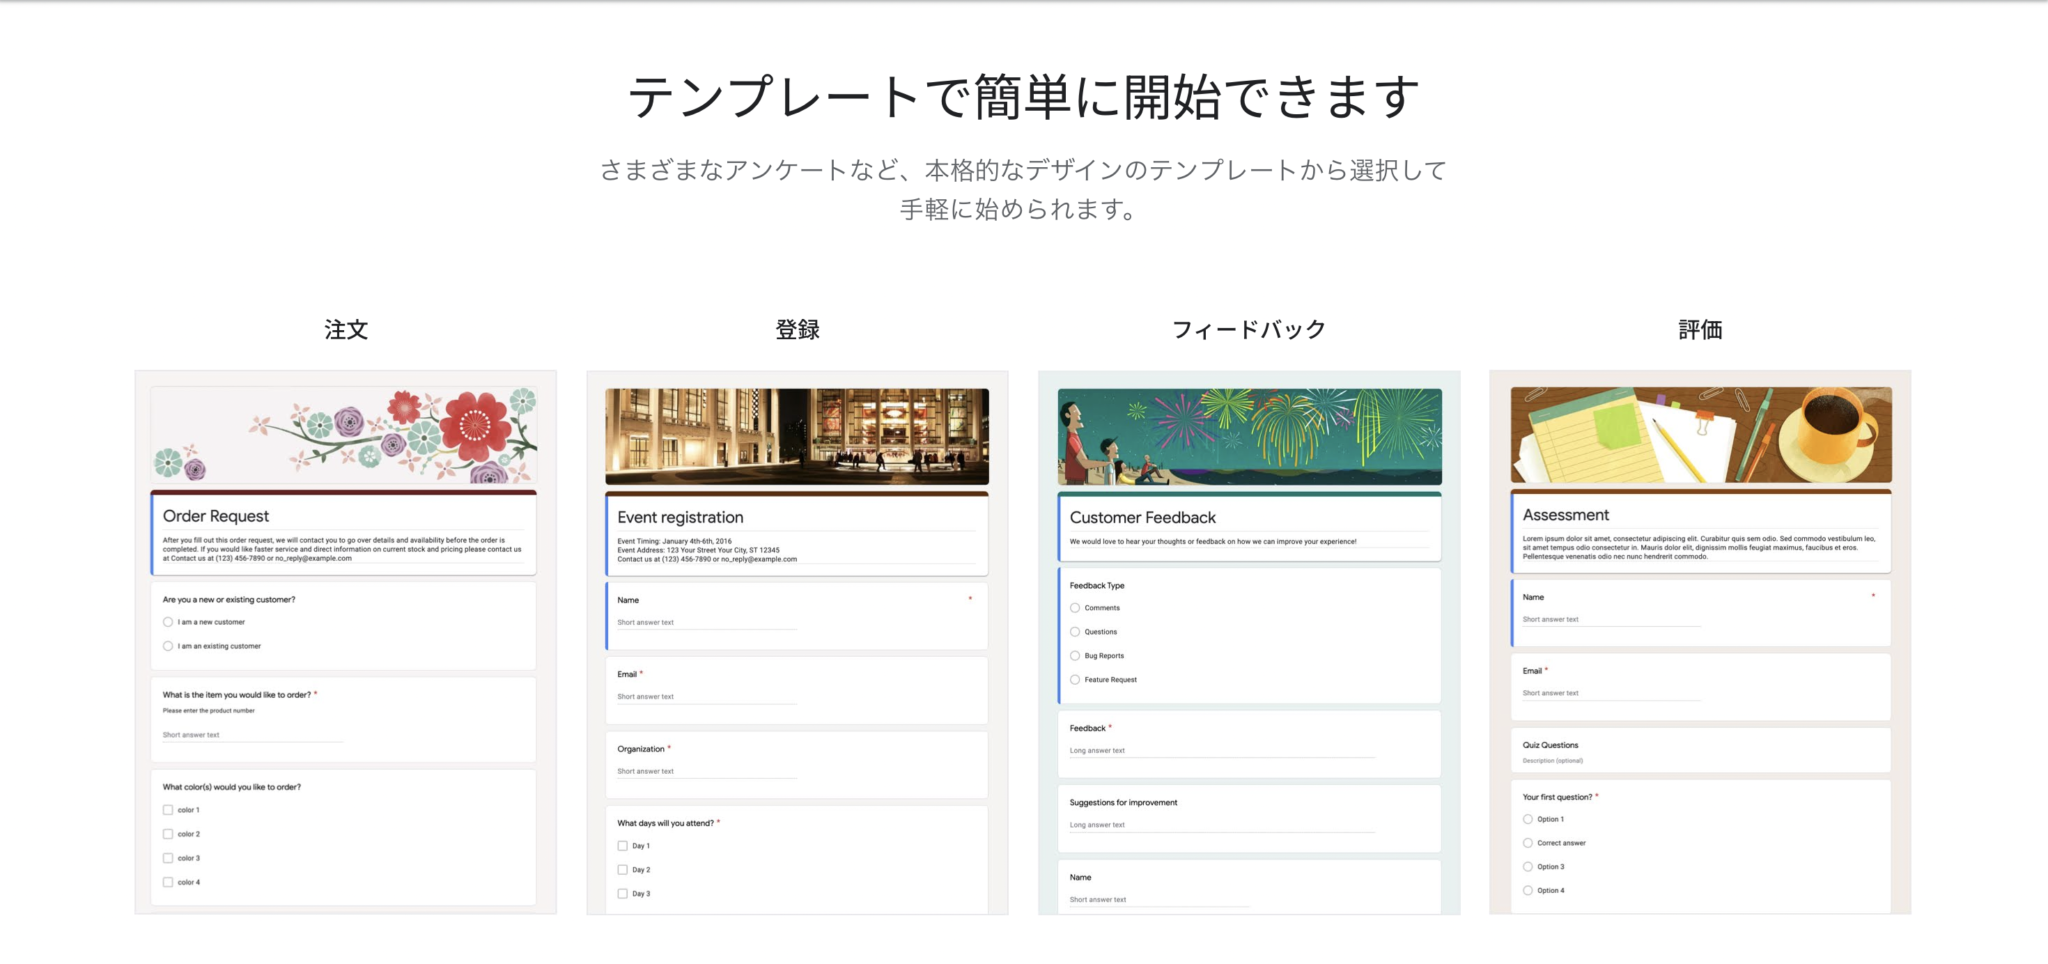Viewport: 2048px width, 964px height.
Task: Check the "color 4" checkbox
Action: (x=167, y=881)
